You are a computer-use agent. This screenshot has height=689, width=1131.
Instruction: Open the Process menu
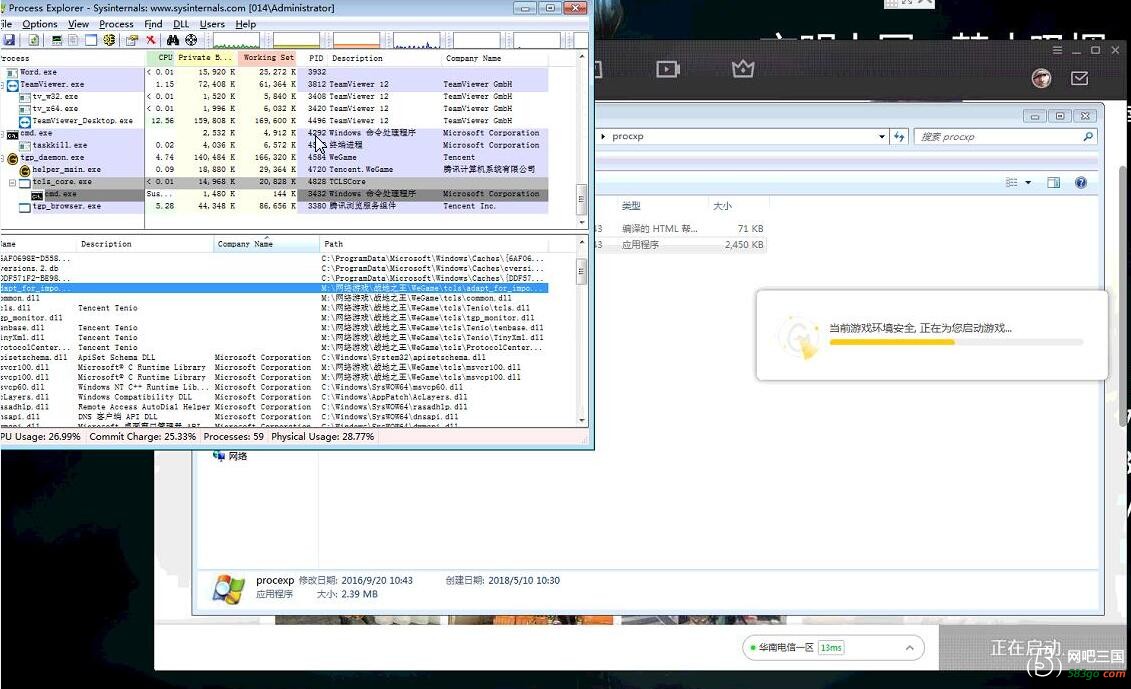pyautogui.click(x=116, y=24)
